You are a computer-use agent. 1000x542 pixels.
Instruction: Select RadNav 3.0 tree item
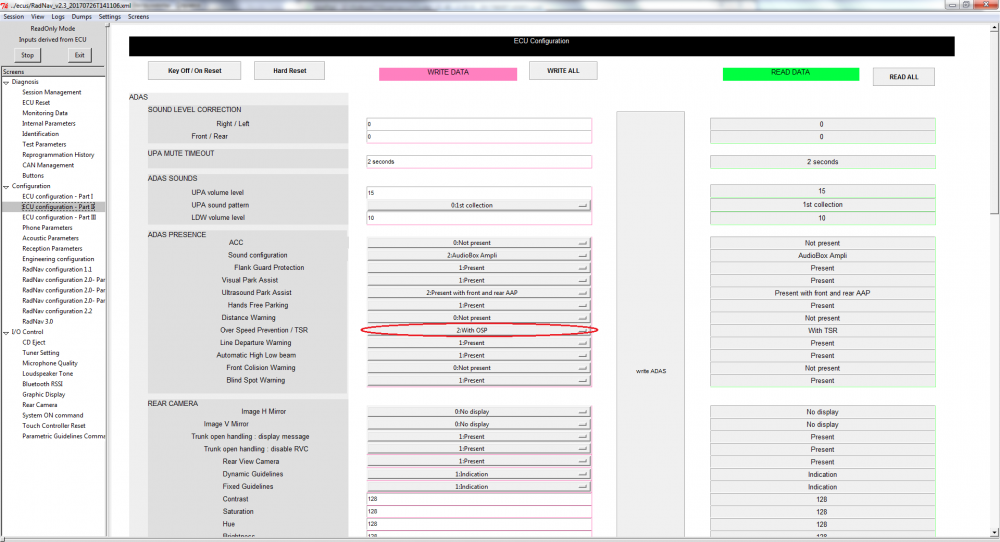(38, 322)
